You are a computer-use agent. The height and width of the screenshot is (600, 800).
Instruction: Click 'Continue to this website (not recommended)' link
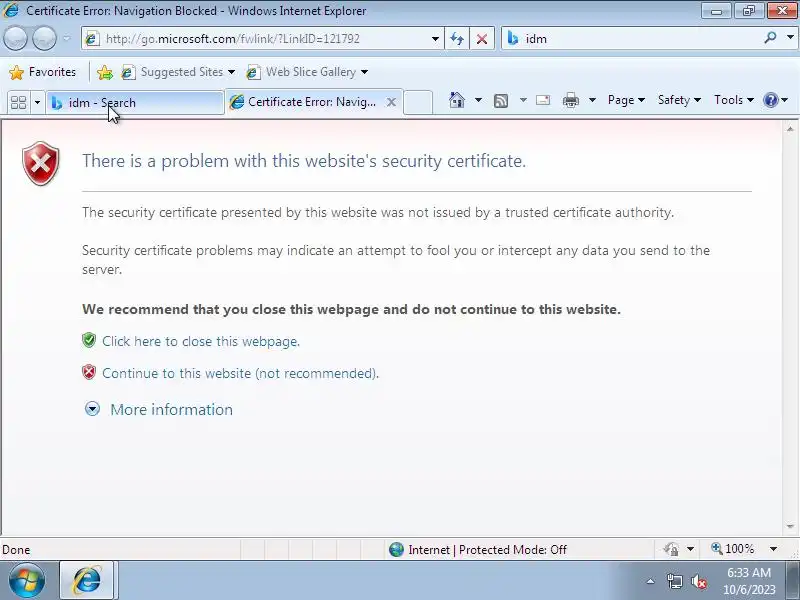[240, 373]
